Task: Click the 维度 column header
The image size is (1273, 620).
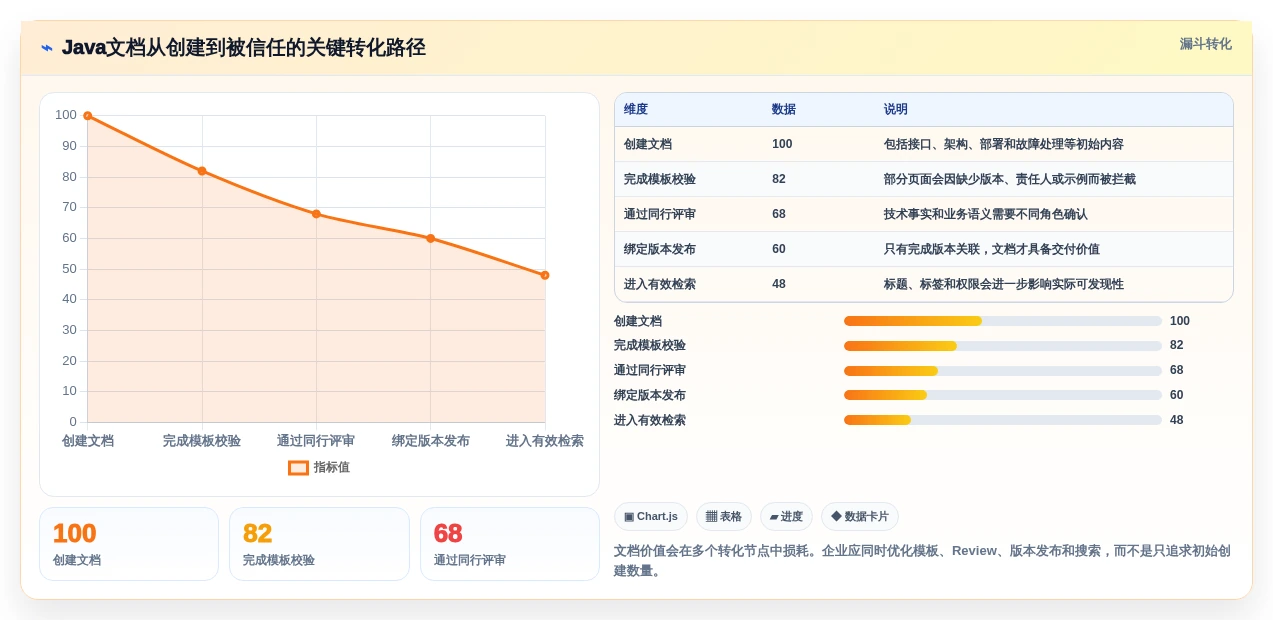Action: (x=636, y=110)
